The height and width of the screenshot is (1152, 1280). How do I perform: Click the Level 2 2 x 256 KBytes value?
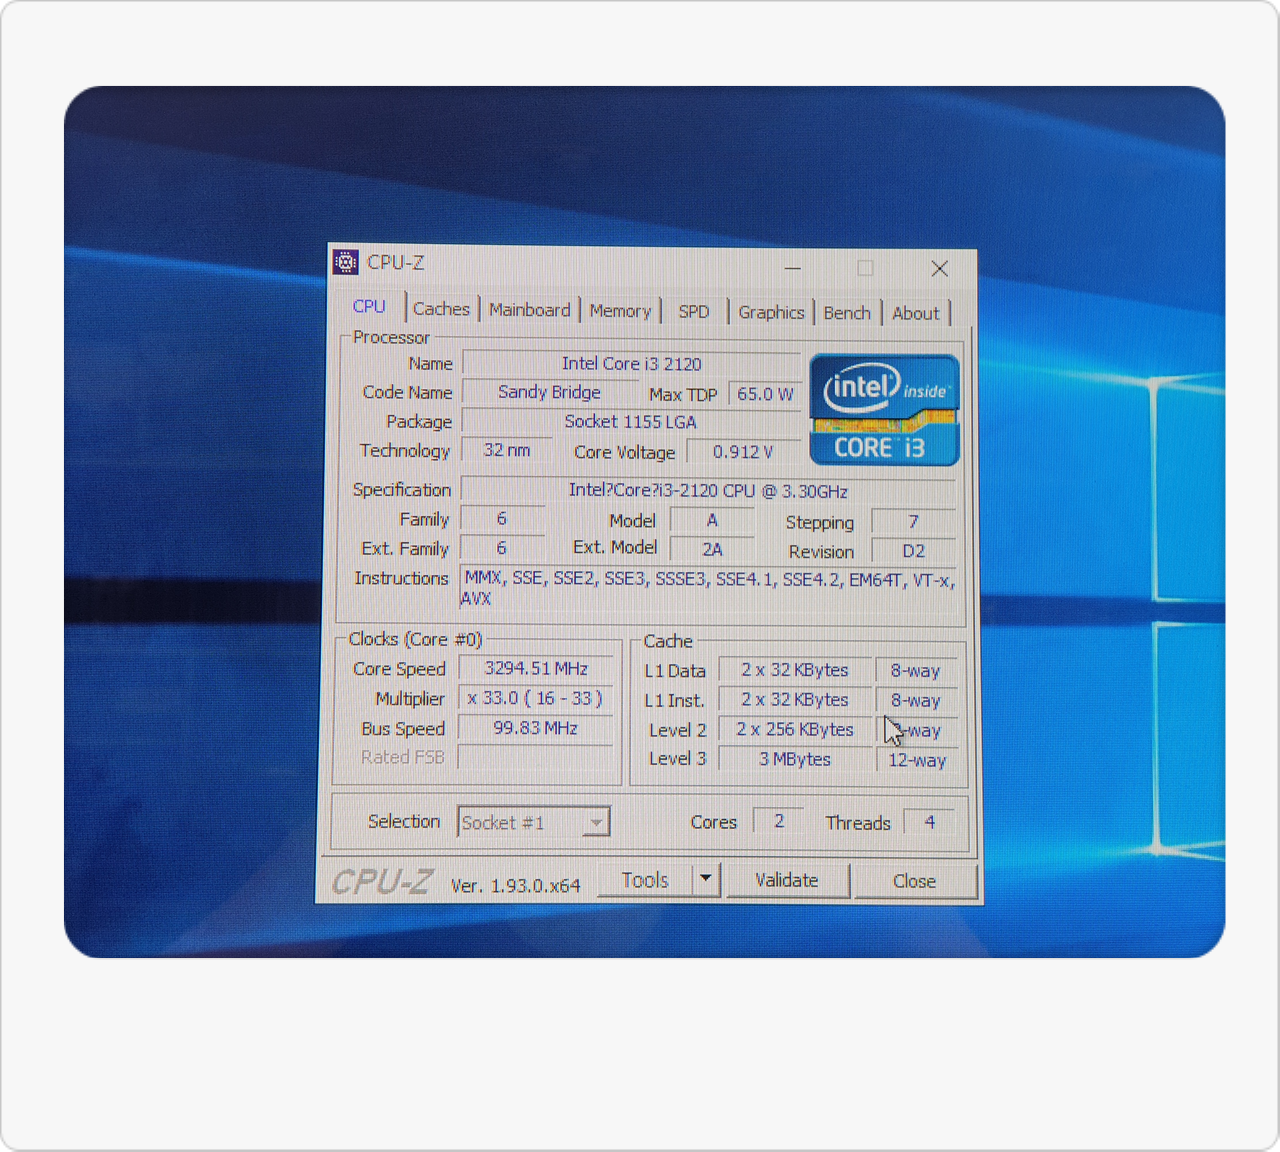pos(795,730)
